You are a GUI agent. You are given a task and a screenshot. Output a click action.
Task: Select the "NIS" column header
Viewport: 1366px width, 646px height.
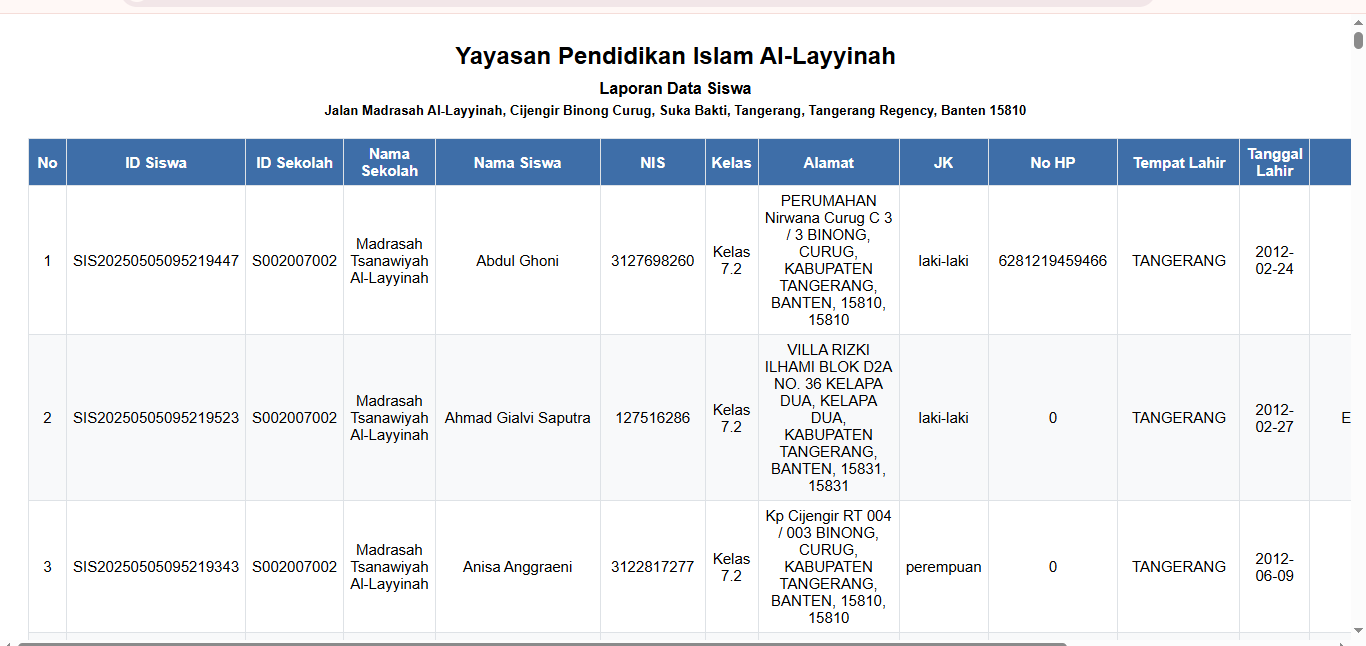(652, 162)
